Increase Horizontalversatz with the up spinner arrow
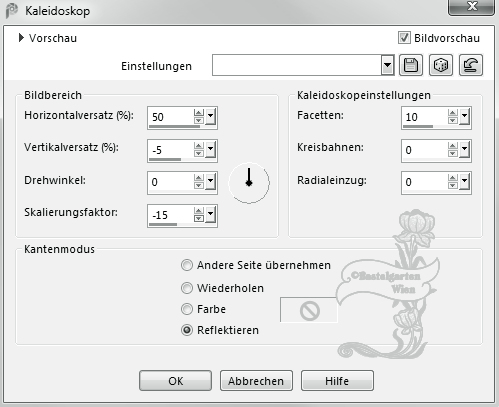 coord(199,113)
